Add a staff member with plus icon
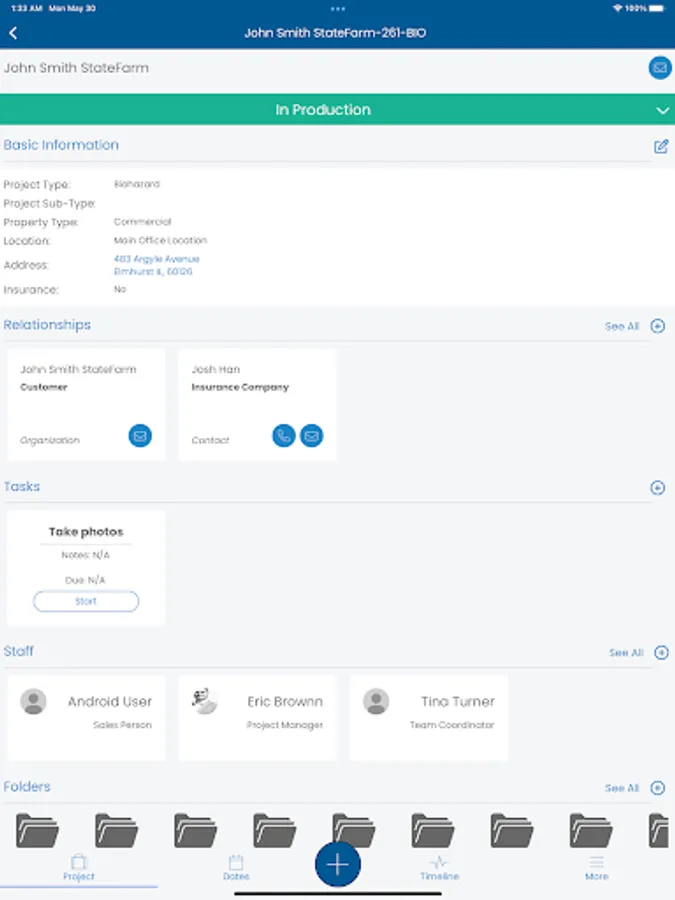This screenshot has height=900, width=675. [661, 653]
